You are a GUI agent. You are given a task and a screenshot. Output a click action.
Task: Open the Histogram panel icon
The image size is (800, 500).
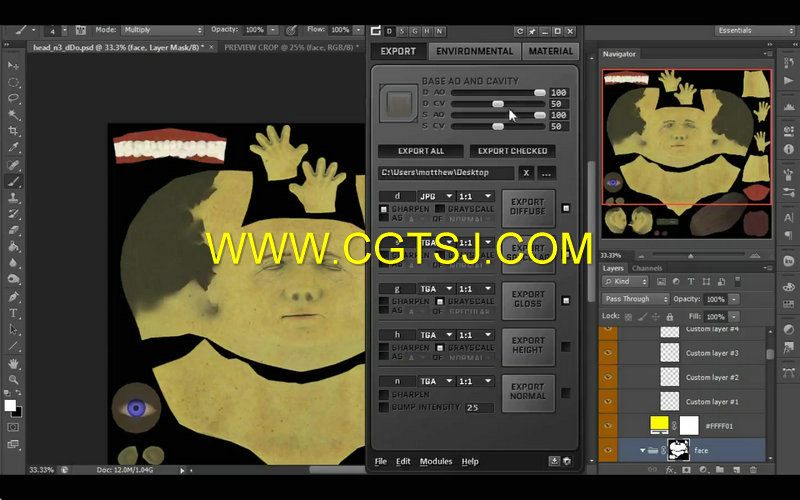(788, 107)
